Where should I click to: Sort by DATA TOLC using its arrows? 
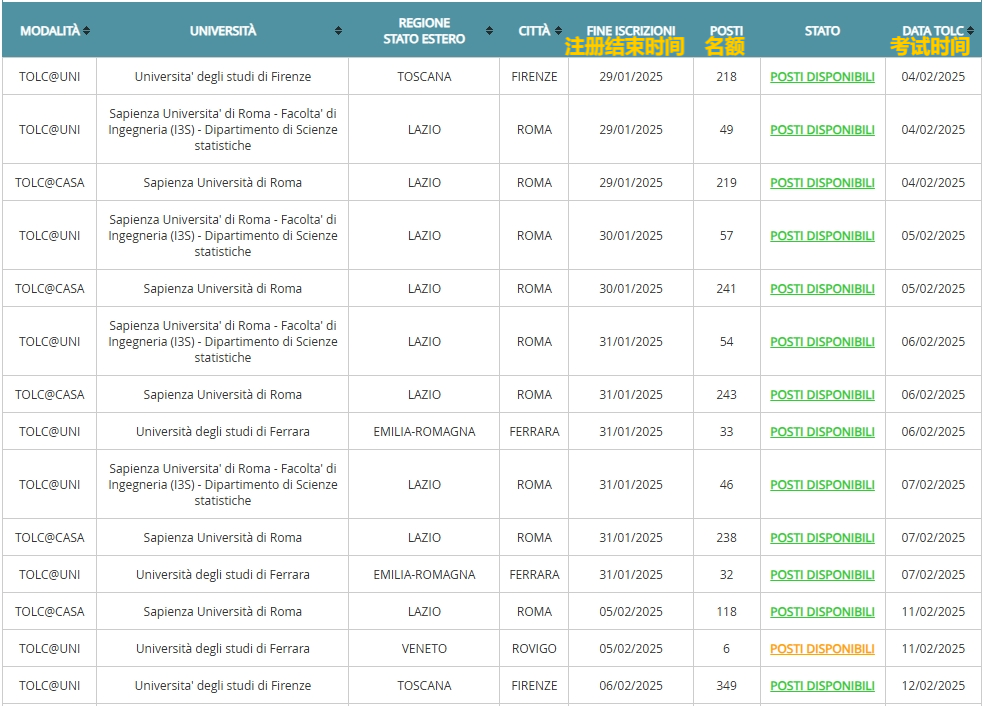(970, 31)
